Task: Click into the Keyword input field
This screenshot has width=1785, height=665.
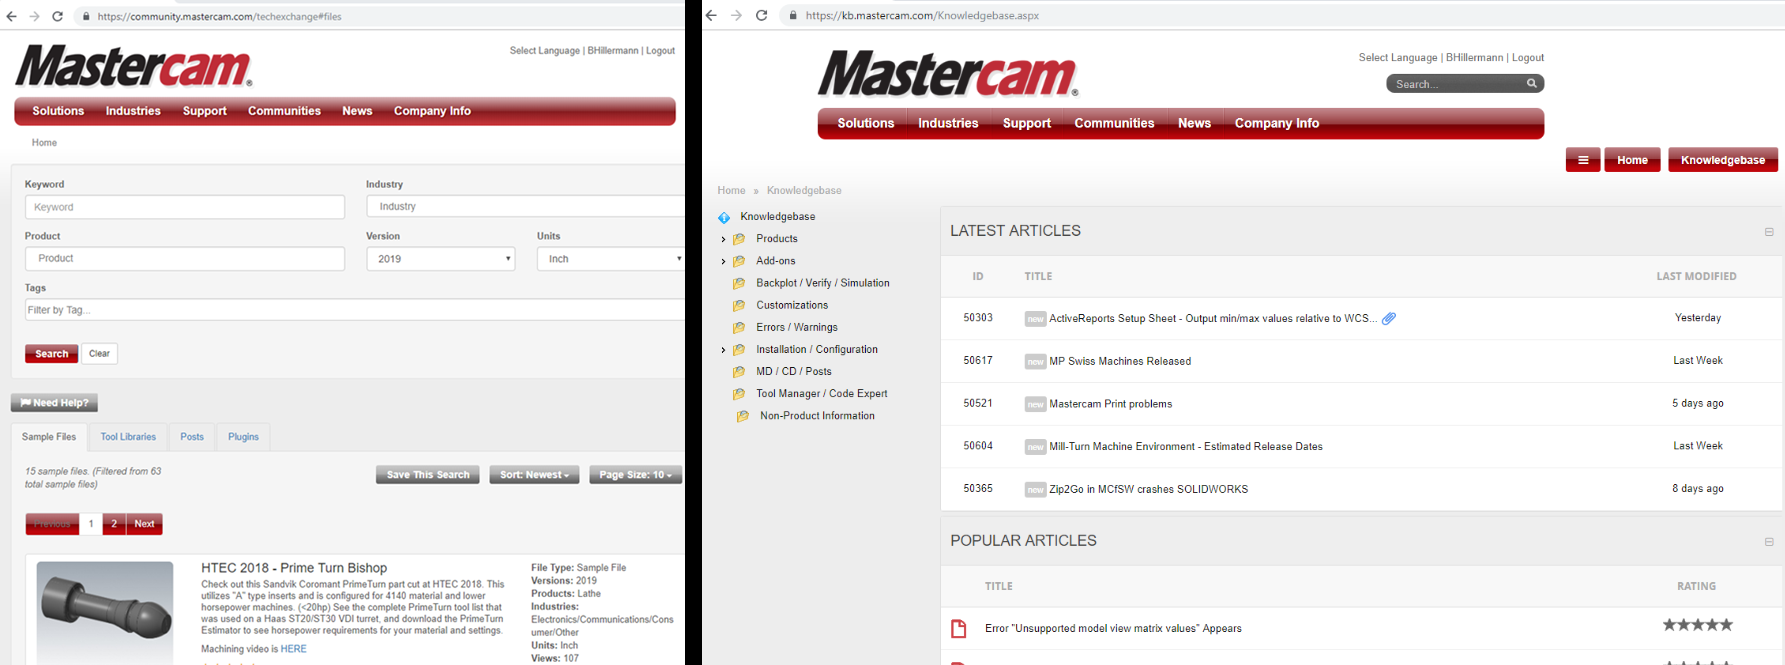Action: (185, 207)
